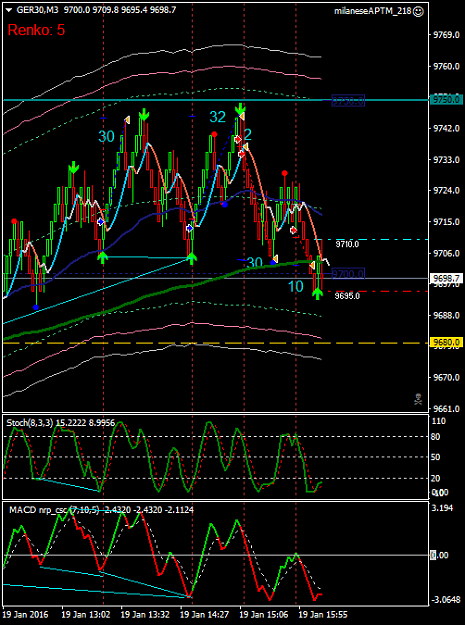The height and width of the screenshot is (625, 465).
Task: Click the boxed 9750.0 label beside teal line
Action: coord(348,101)
